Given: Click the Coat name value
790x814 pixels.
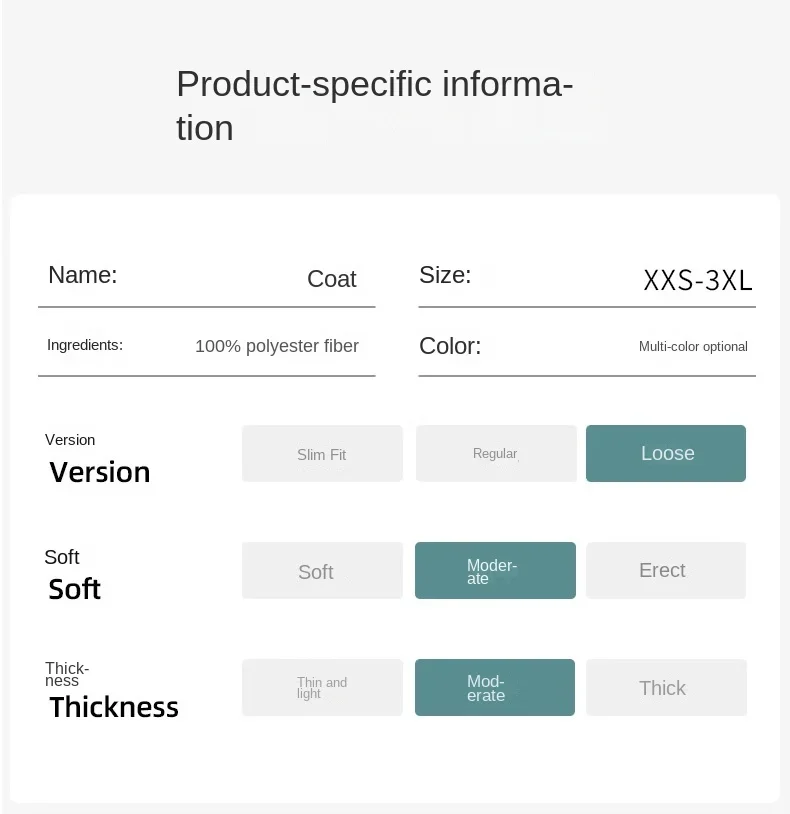Looking at the screenshot, I should 332,279.
